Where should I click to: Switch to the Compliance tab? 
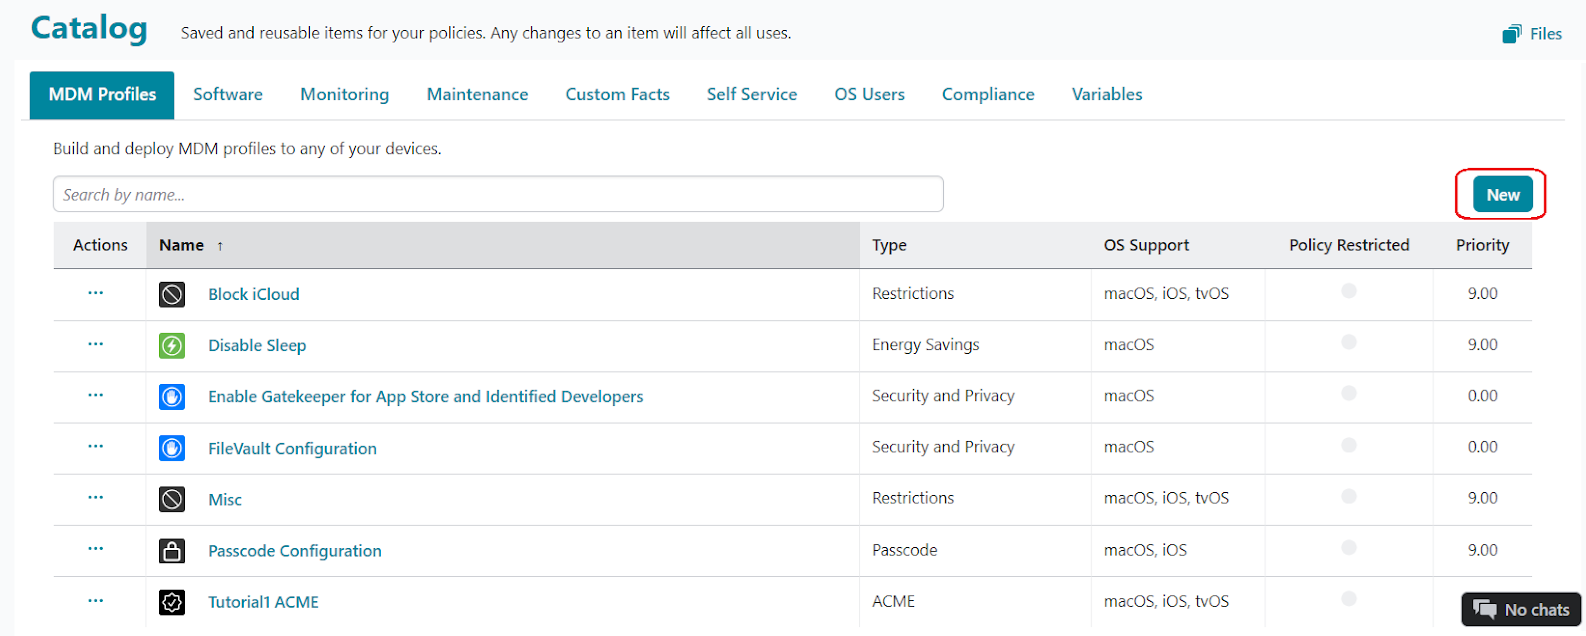click(988, 95)
